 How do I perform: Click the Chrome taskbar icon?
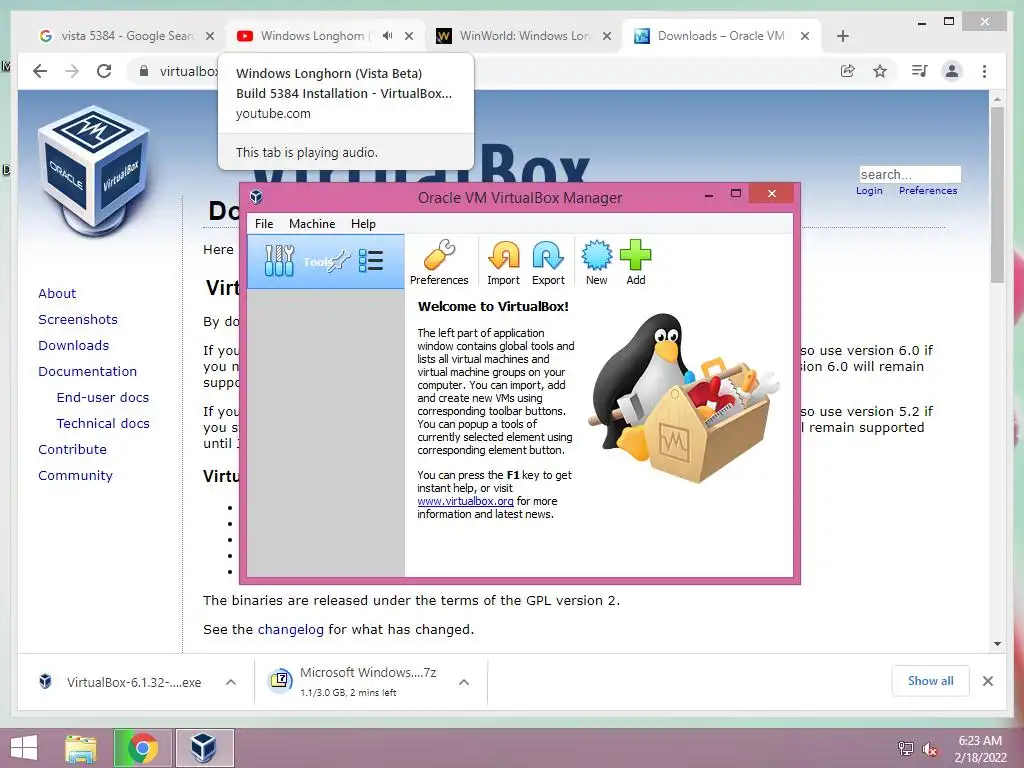pos(142,748)
